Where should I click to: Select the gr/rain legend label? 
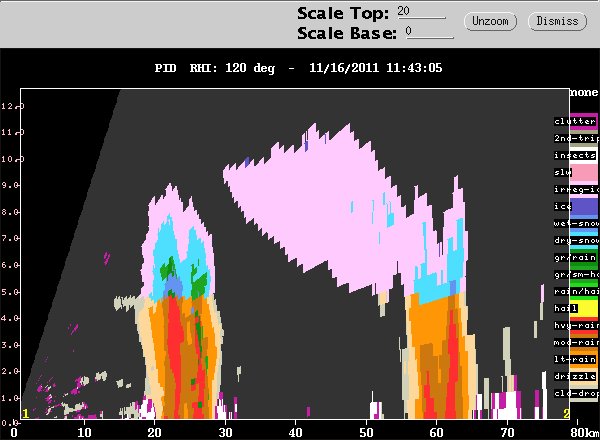pyautogui.click(x=575, y=257)
